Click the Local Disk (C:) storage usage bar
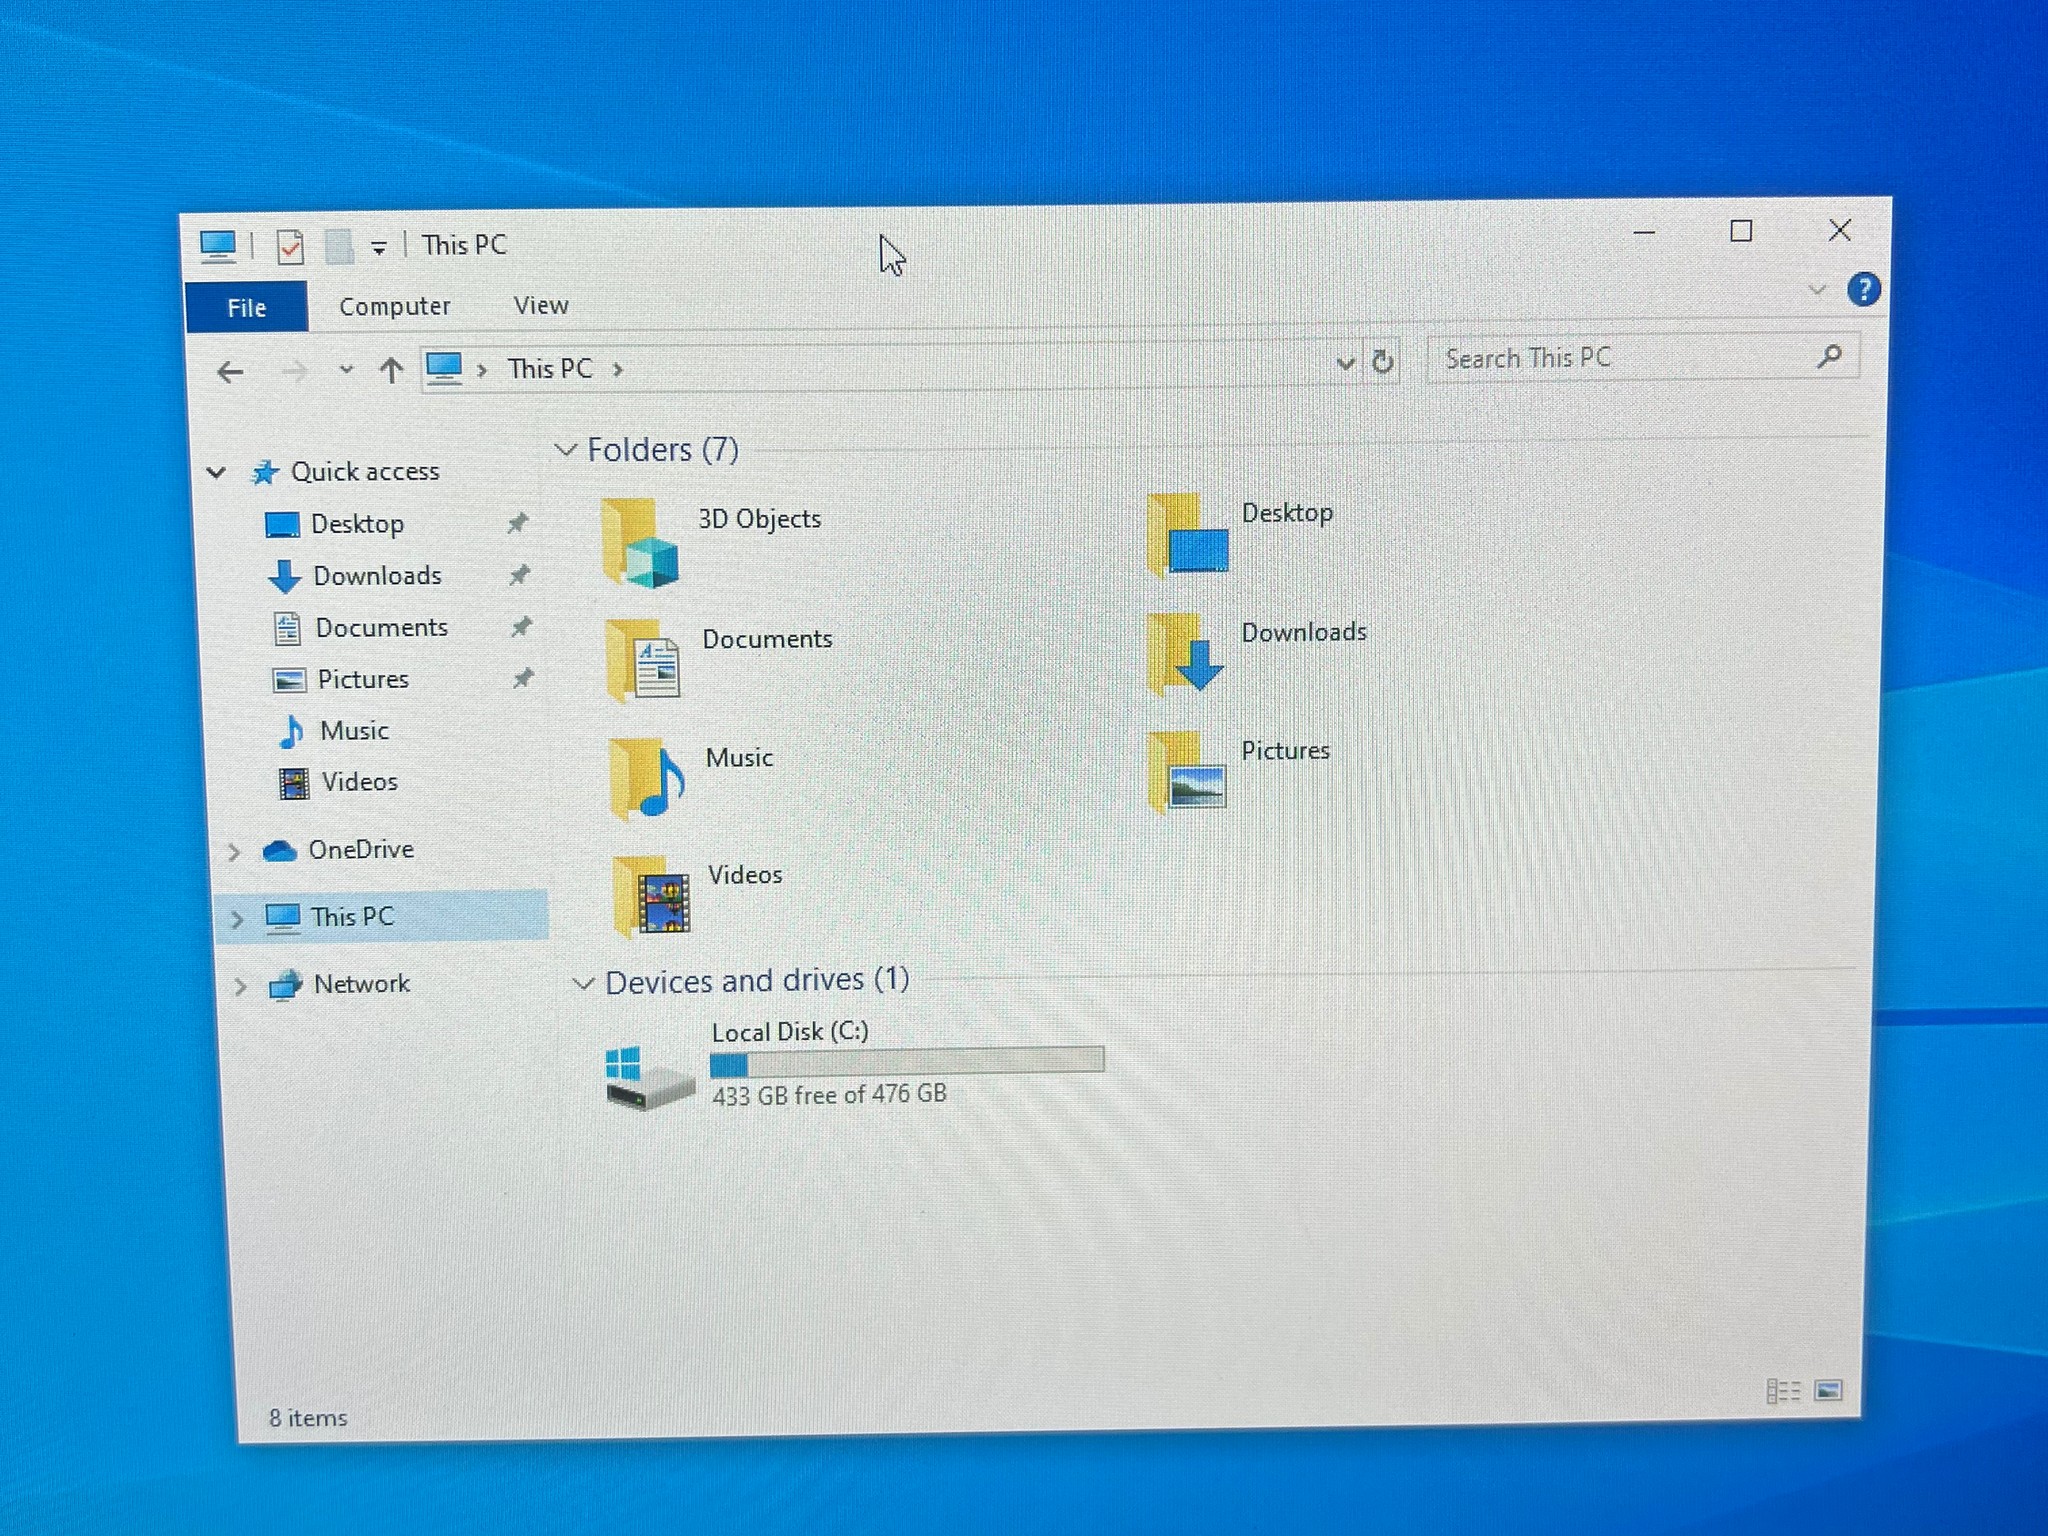The image size is (2048, 1536). pyautogui.click(x=907, y=1061)
